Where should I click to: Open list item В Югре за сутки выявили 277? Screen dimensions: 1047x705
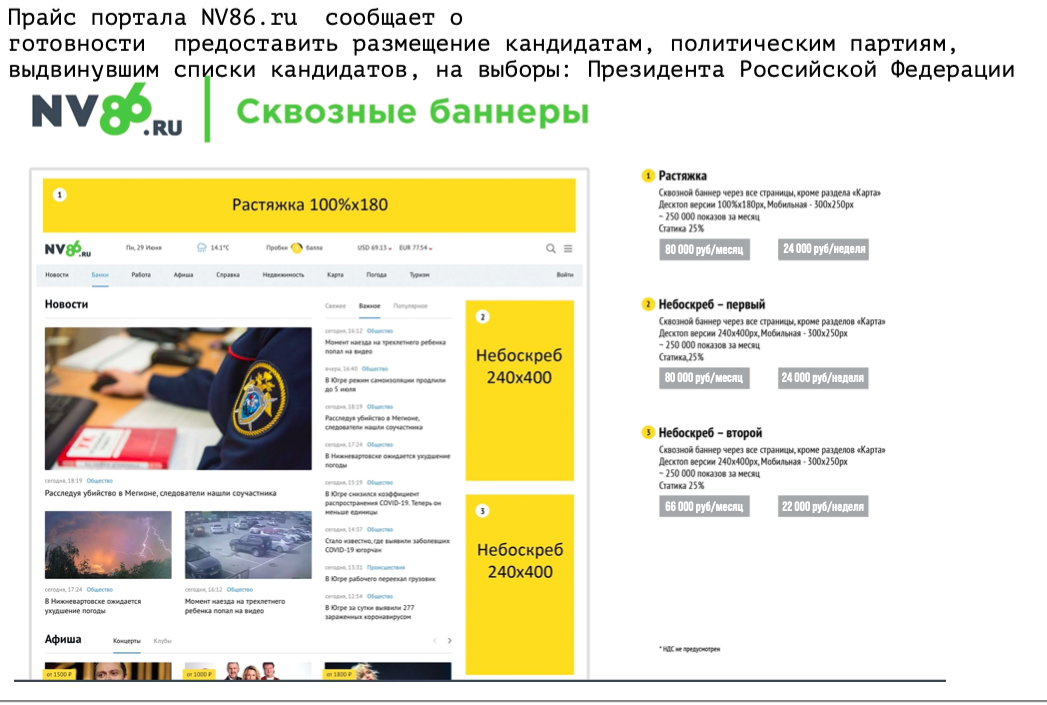coord(369,612)
